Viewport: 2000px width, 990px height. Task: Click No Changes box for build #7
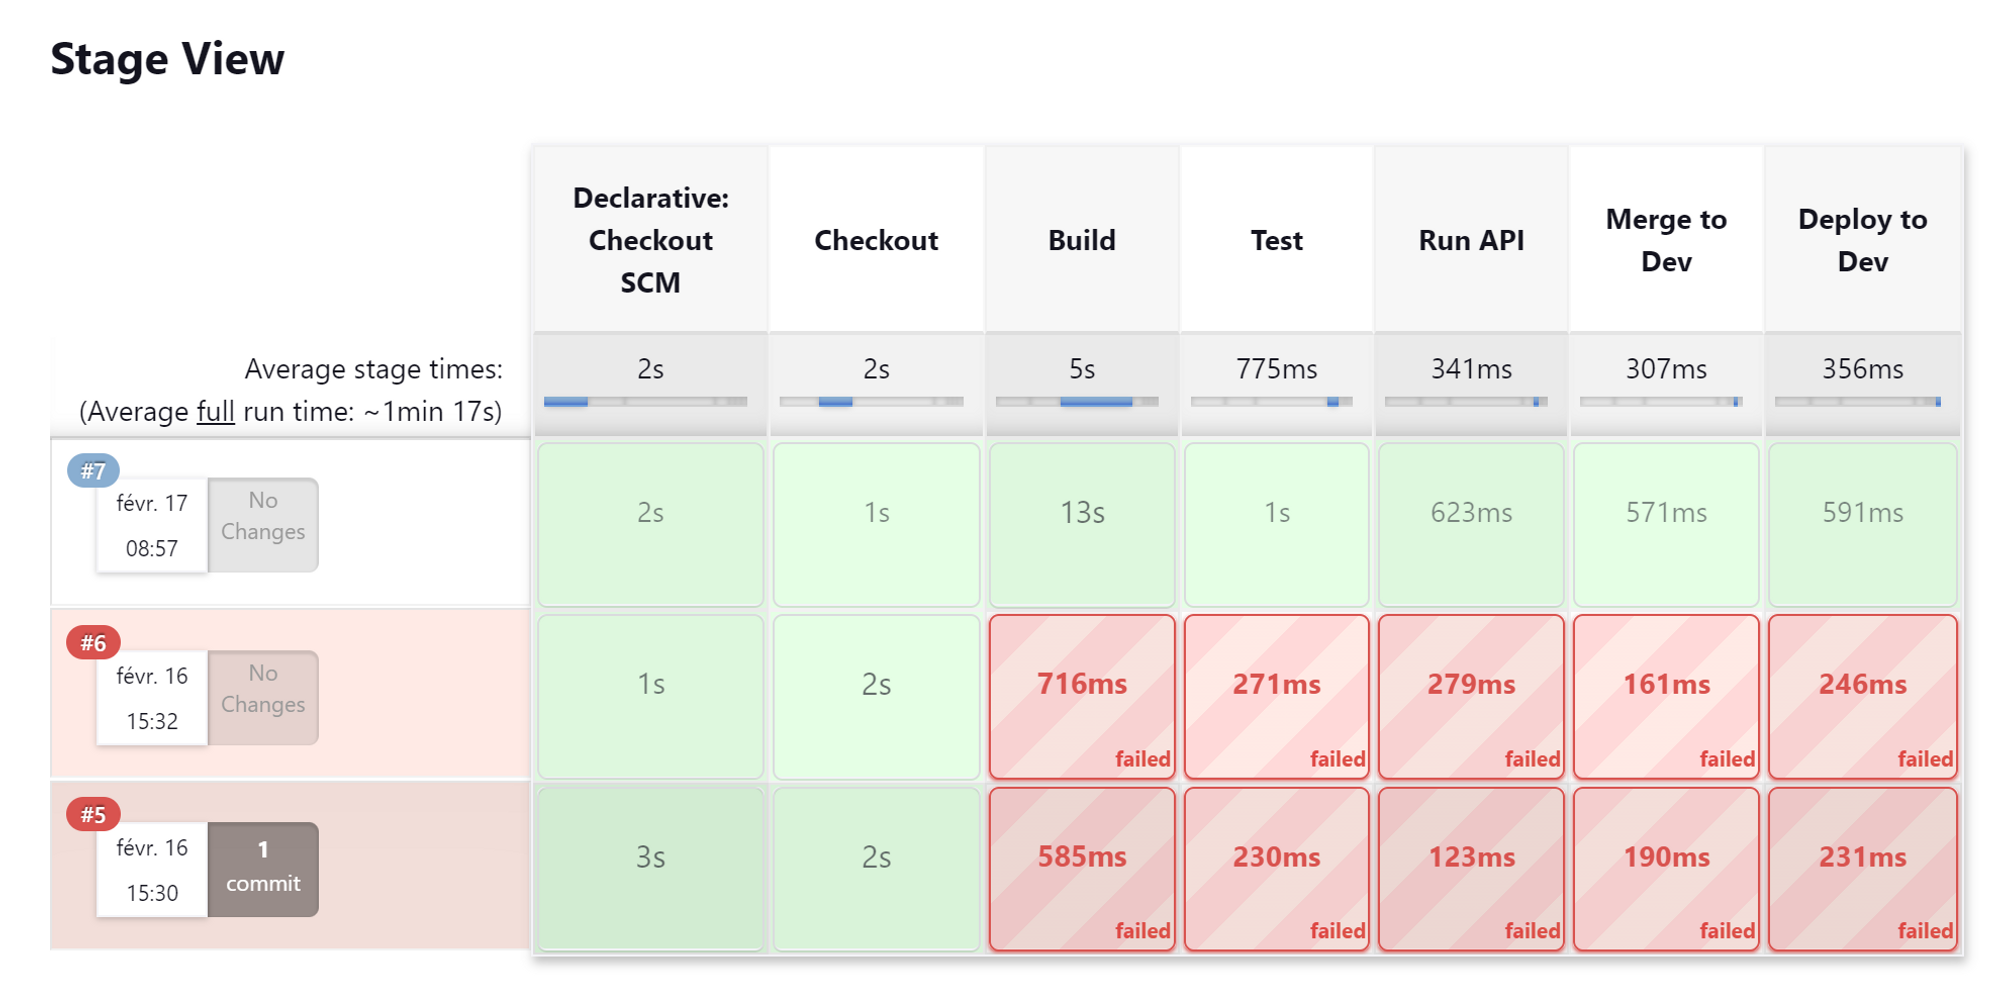click(263, 525)
